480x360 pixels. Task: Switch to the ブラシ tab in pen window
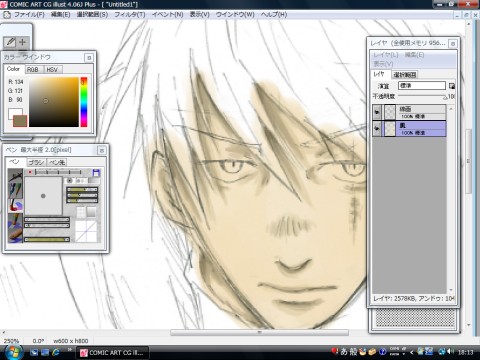(x=36, y=162)
